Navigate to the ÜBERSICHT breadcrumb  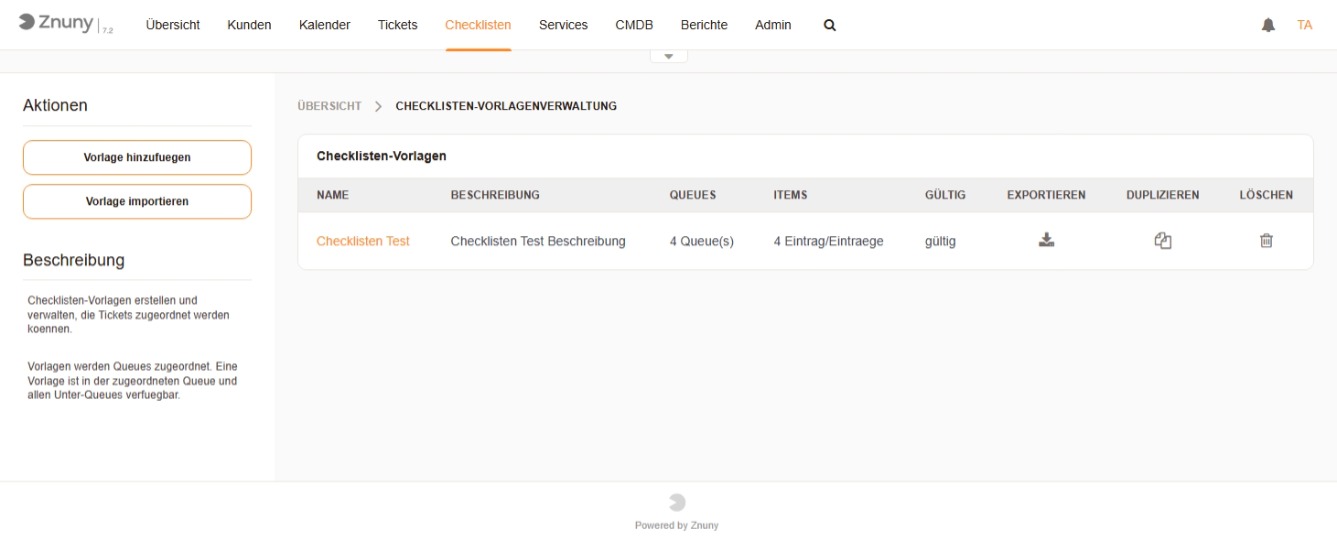click(x=329, y=106)
